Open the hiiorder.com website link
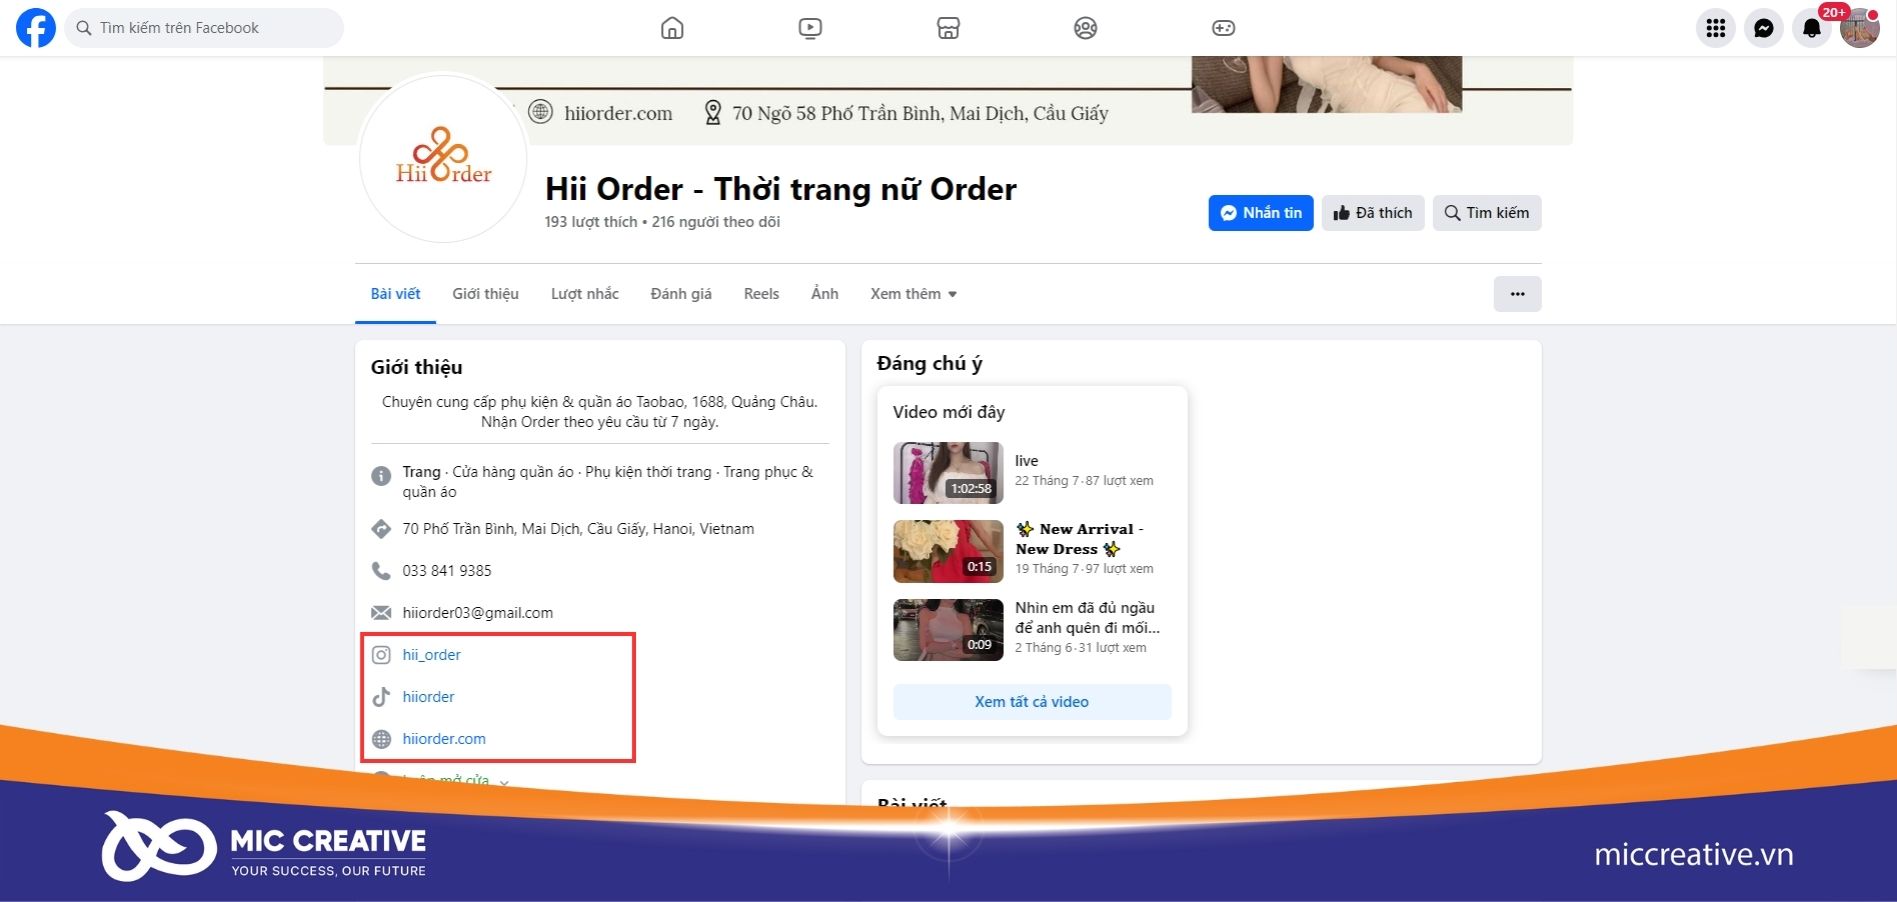Screen dimensions: 1897x902 [444, 739]
